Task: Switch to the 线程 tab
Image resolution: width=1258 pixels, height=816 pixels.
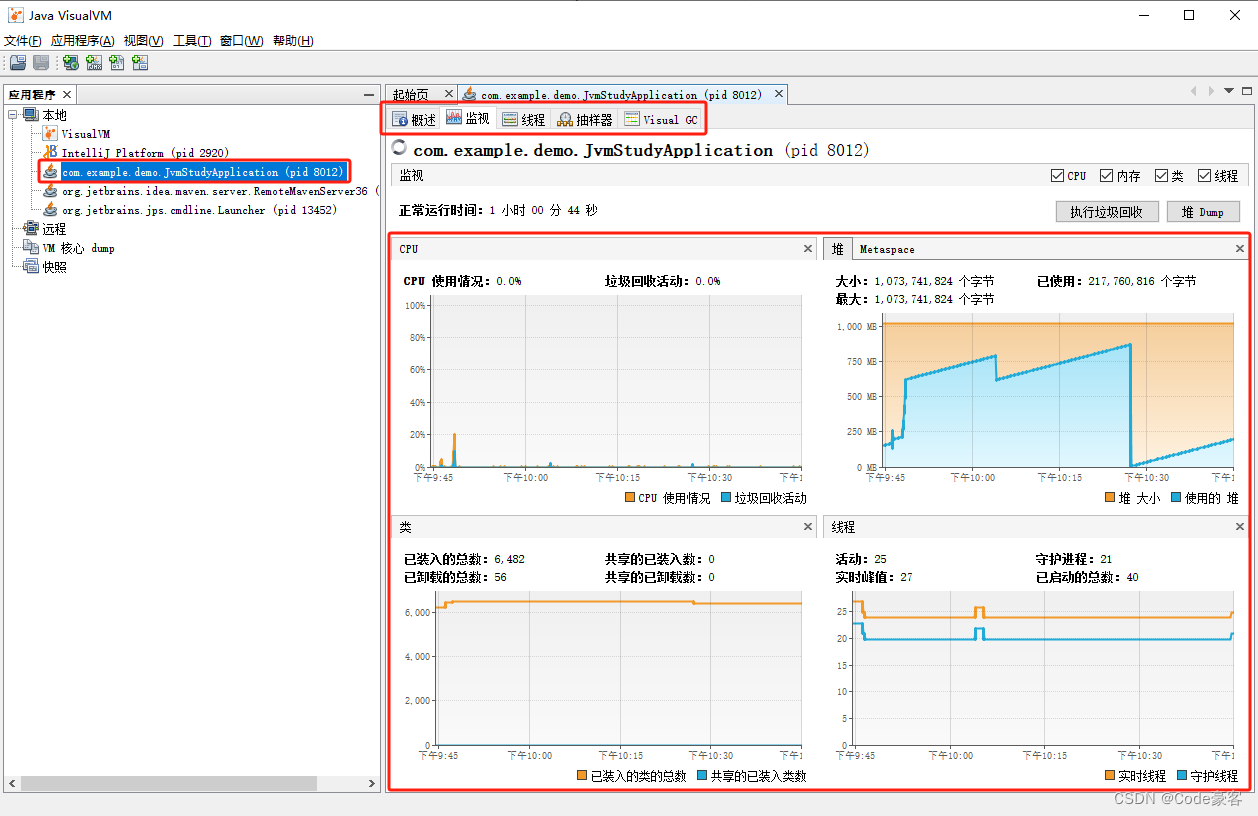Action: pos(524,120)
